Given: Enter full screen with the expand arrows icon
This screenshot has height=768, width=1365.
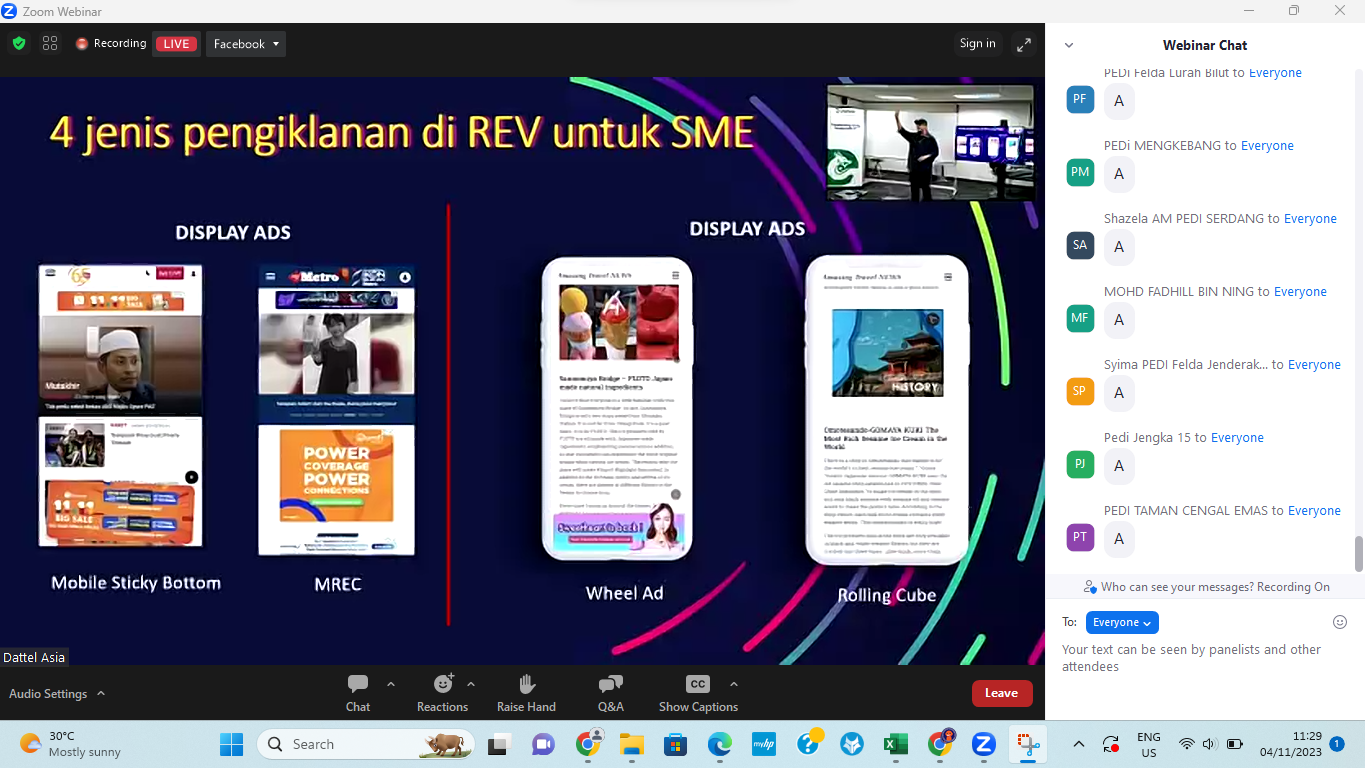Looking at the screenshot, I should (x=1023, y=44).
